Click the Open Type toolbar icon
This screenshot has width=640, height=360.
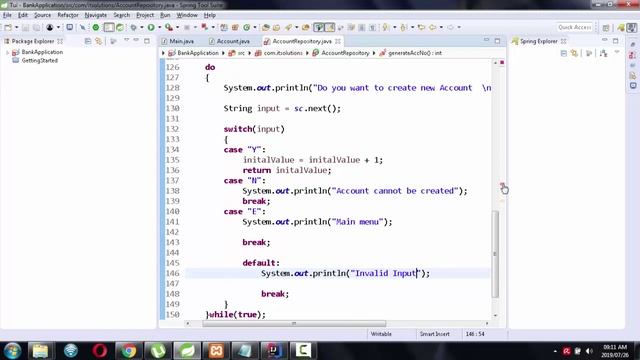pyautogui.click(x=266, y=27)
